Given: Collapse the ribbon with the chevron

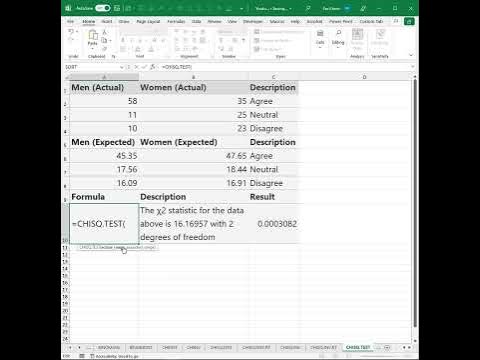Looking at the screenshot, I should [411, 55].
